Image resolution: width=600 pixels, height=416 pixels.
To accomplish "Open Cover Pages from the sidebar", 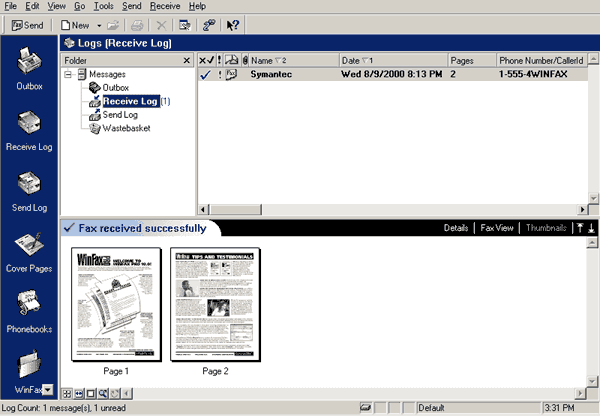I will pyautogui.click(x=29, y=252).
